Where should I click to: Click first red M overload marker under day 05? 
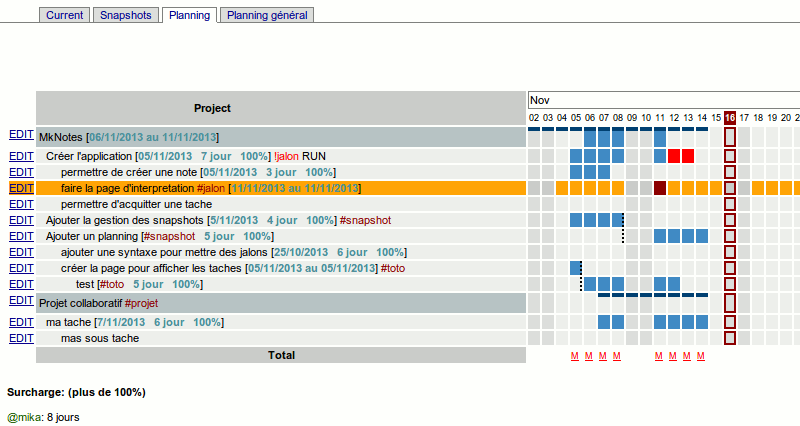pyautogui.click(x=575, y=356)
